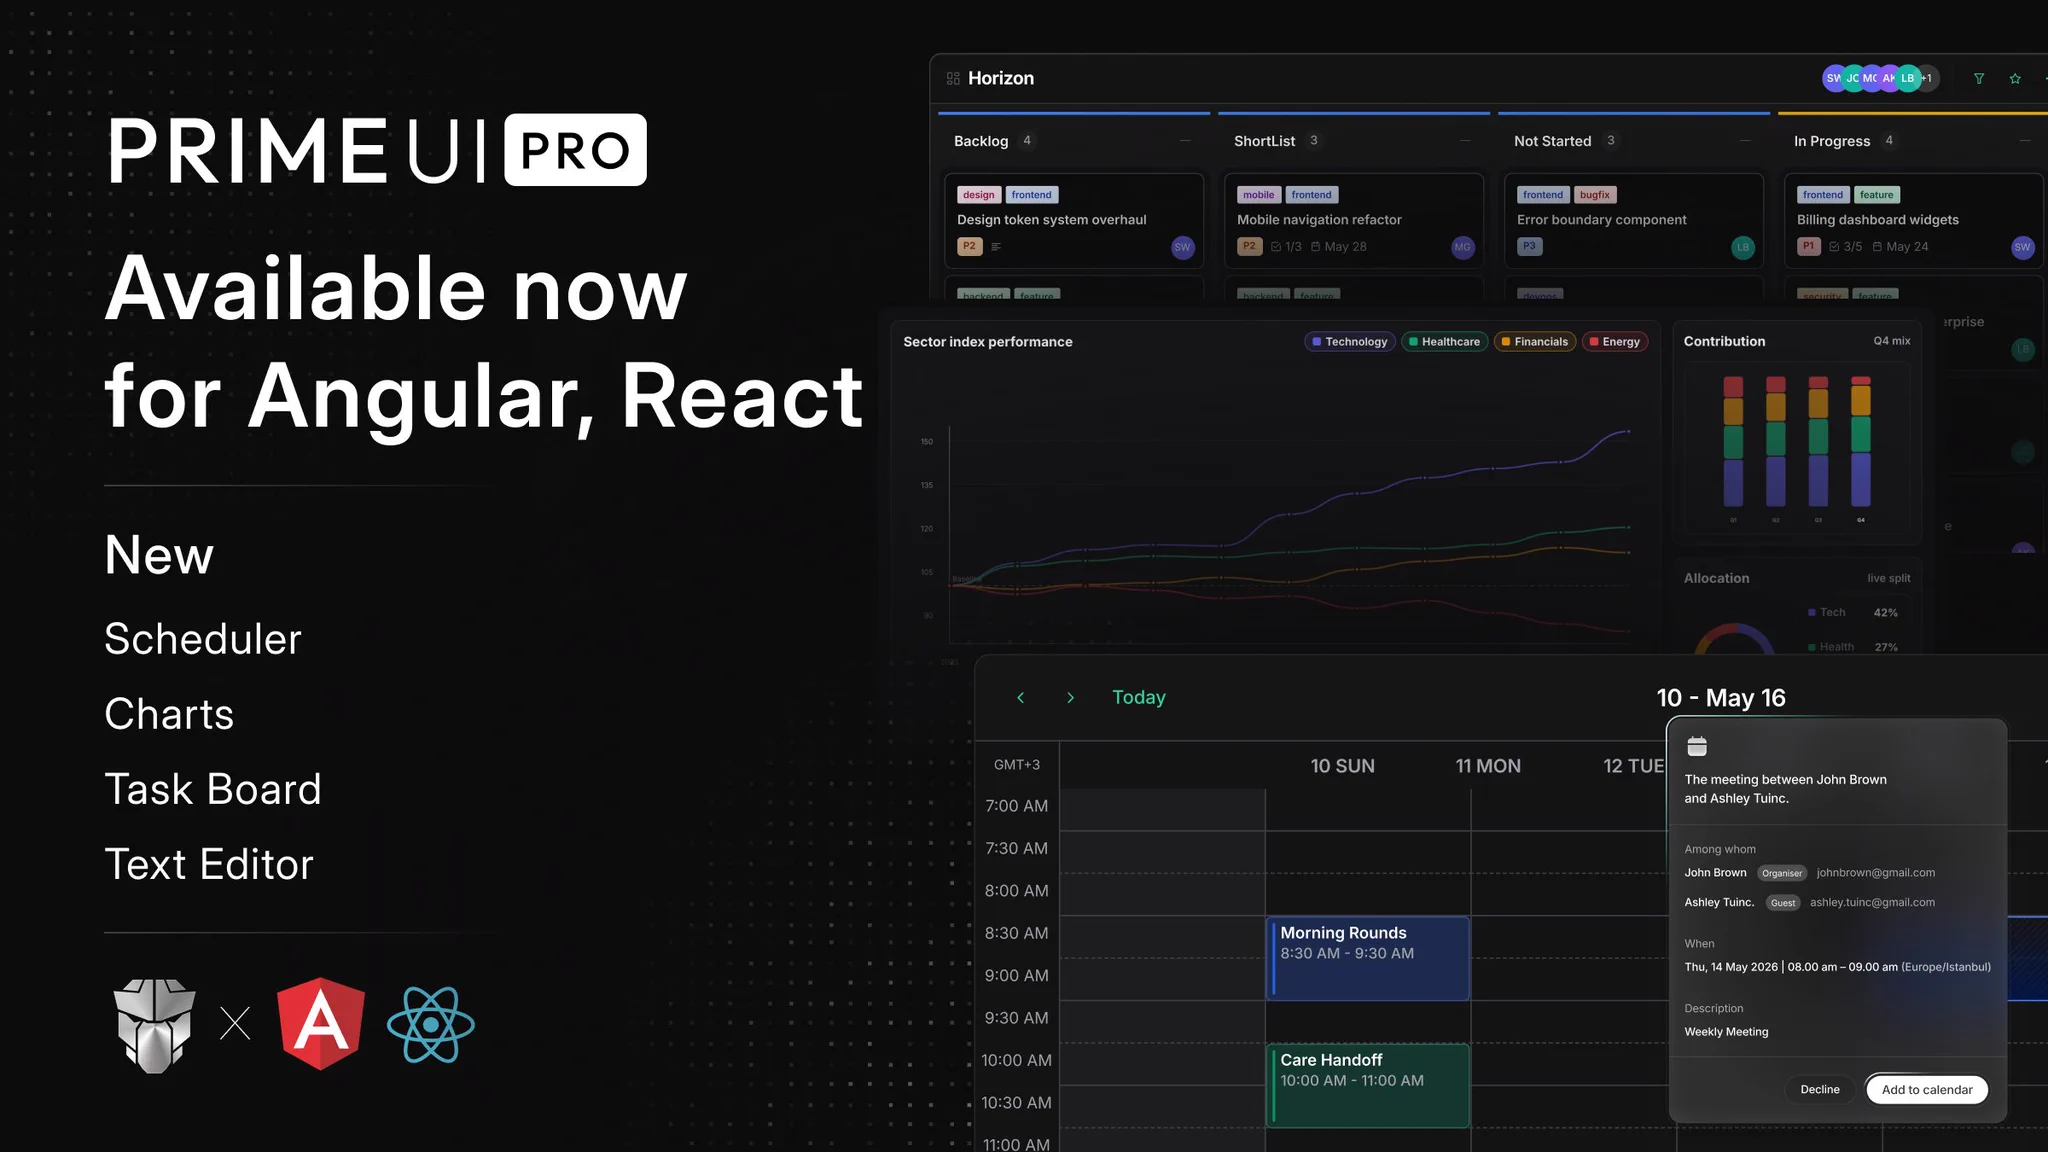Toggle the Financials series legend chip
The height and width of the screenshot is (1152, 2048).
tap(1535, 342)
